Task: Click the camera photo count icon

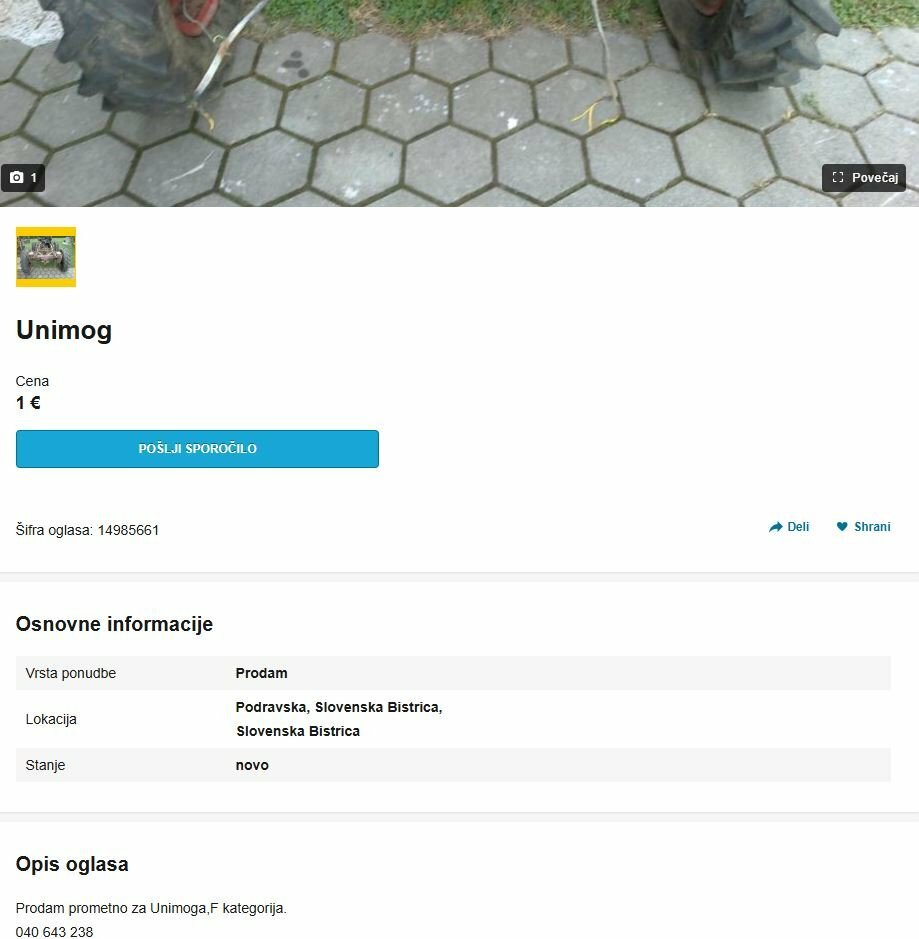Action: (x=17, y=178)
